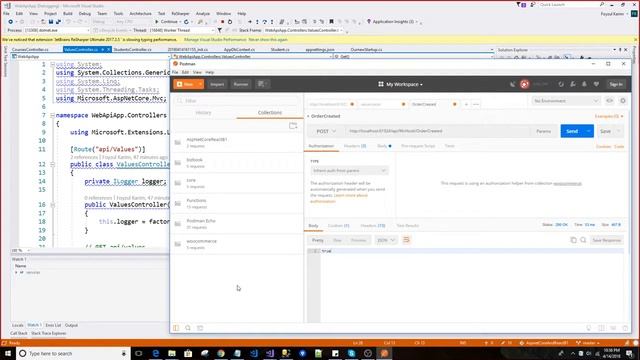The width and height of the screenshot is (640, 360).
Task: Open Microsoft Edge from the taskbar
Action: coord(156,353)
